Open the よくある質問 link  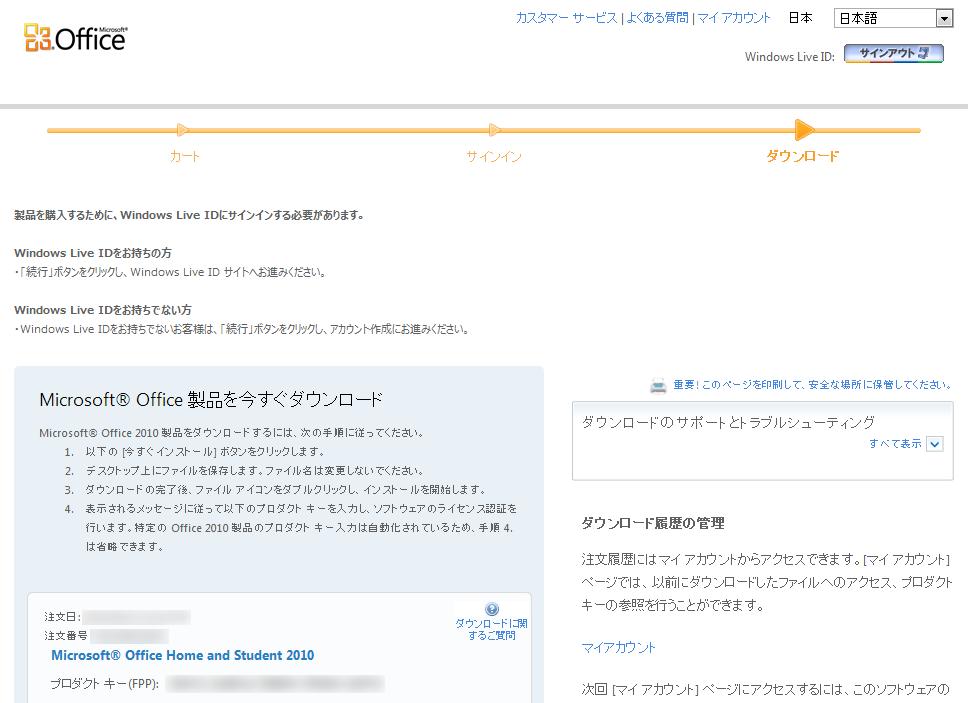[x=657, y=18]
